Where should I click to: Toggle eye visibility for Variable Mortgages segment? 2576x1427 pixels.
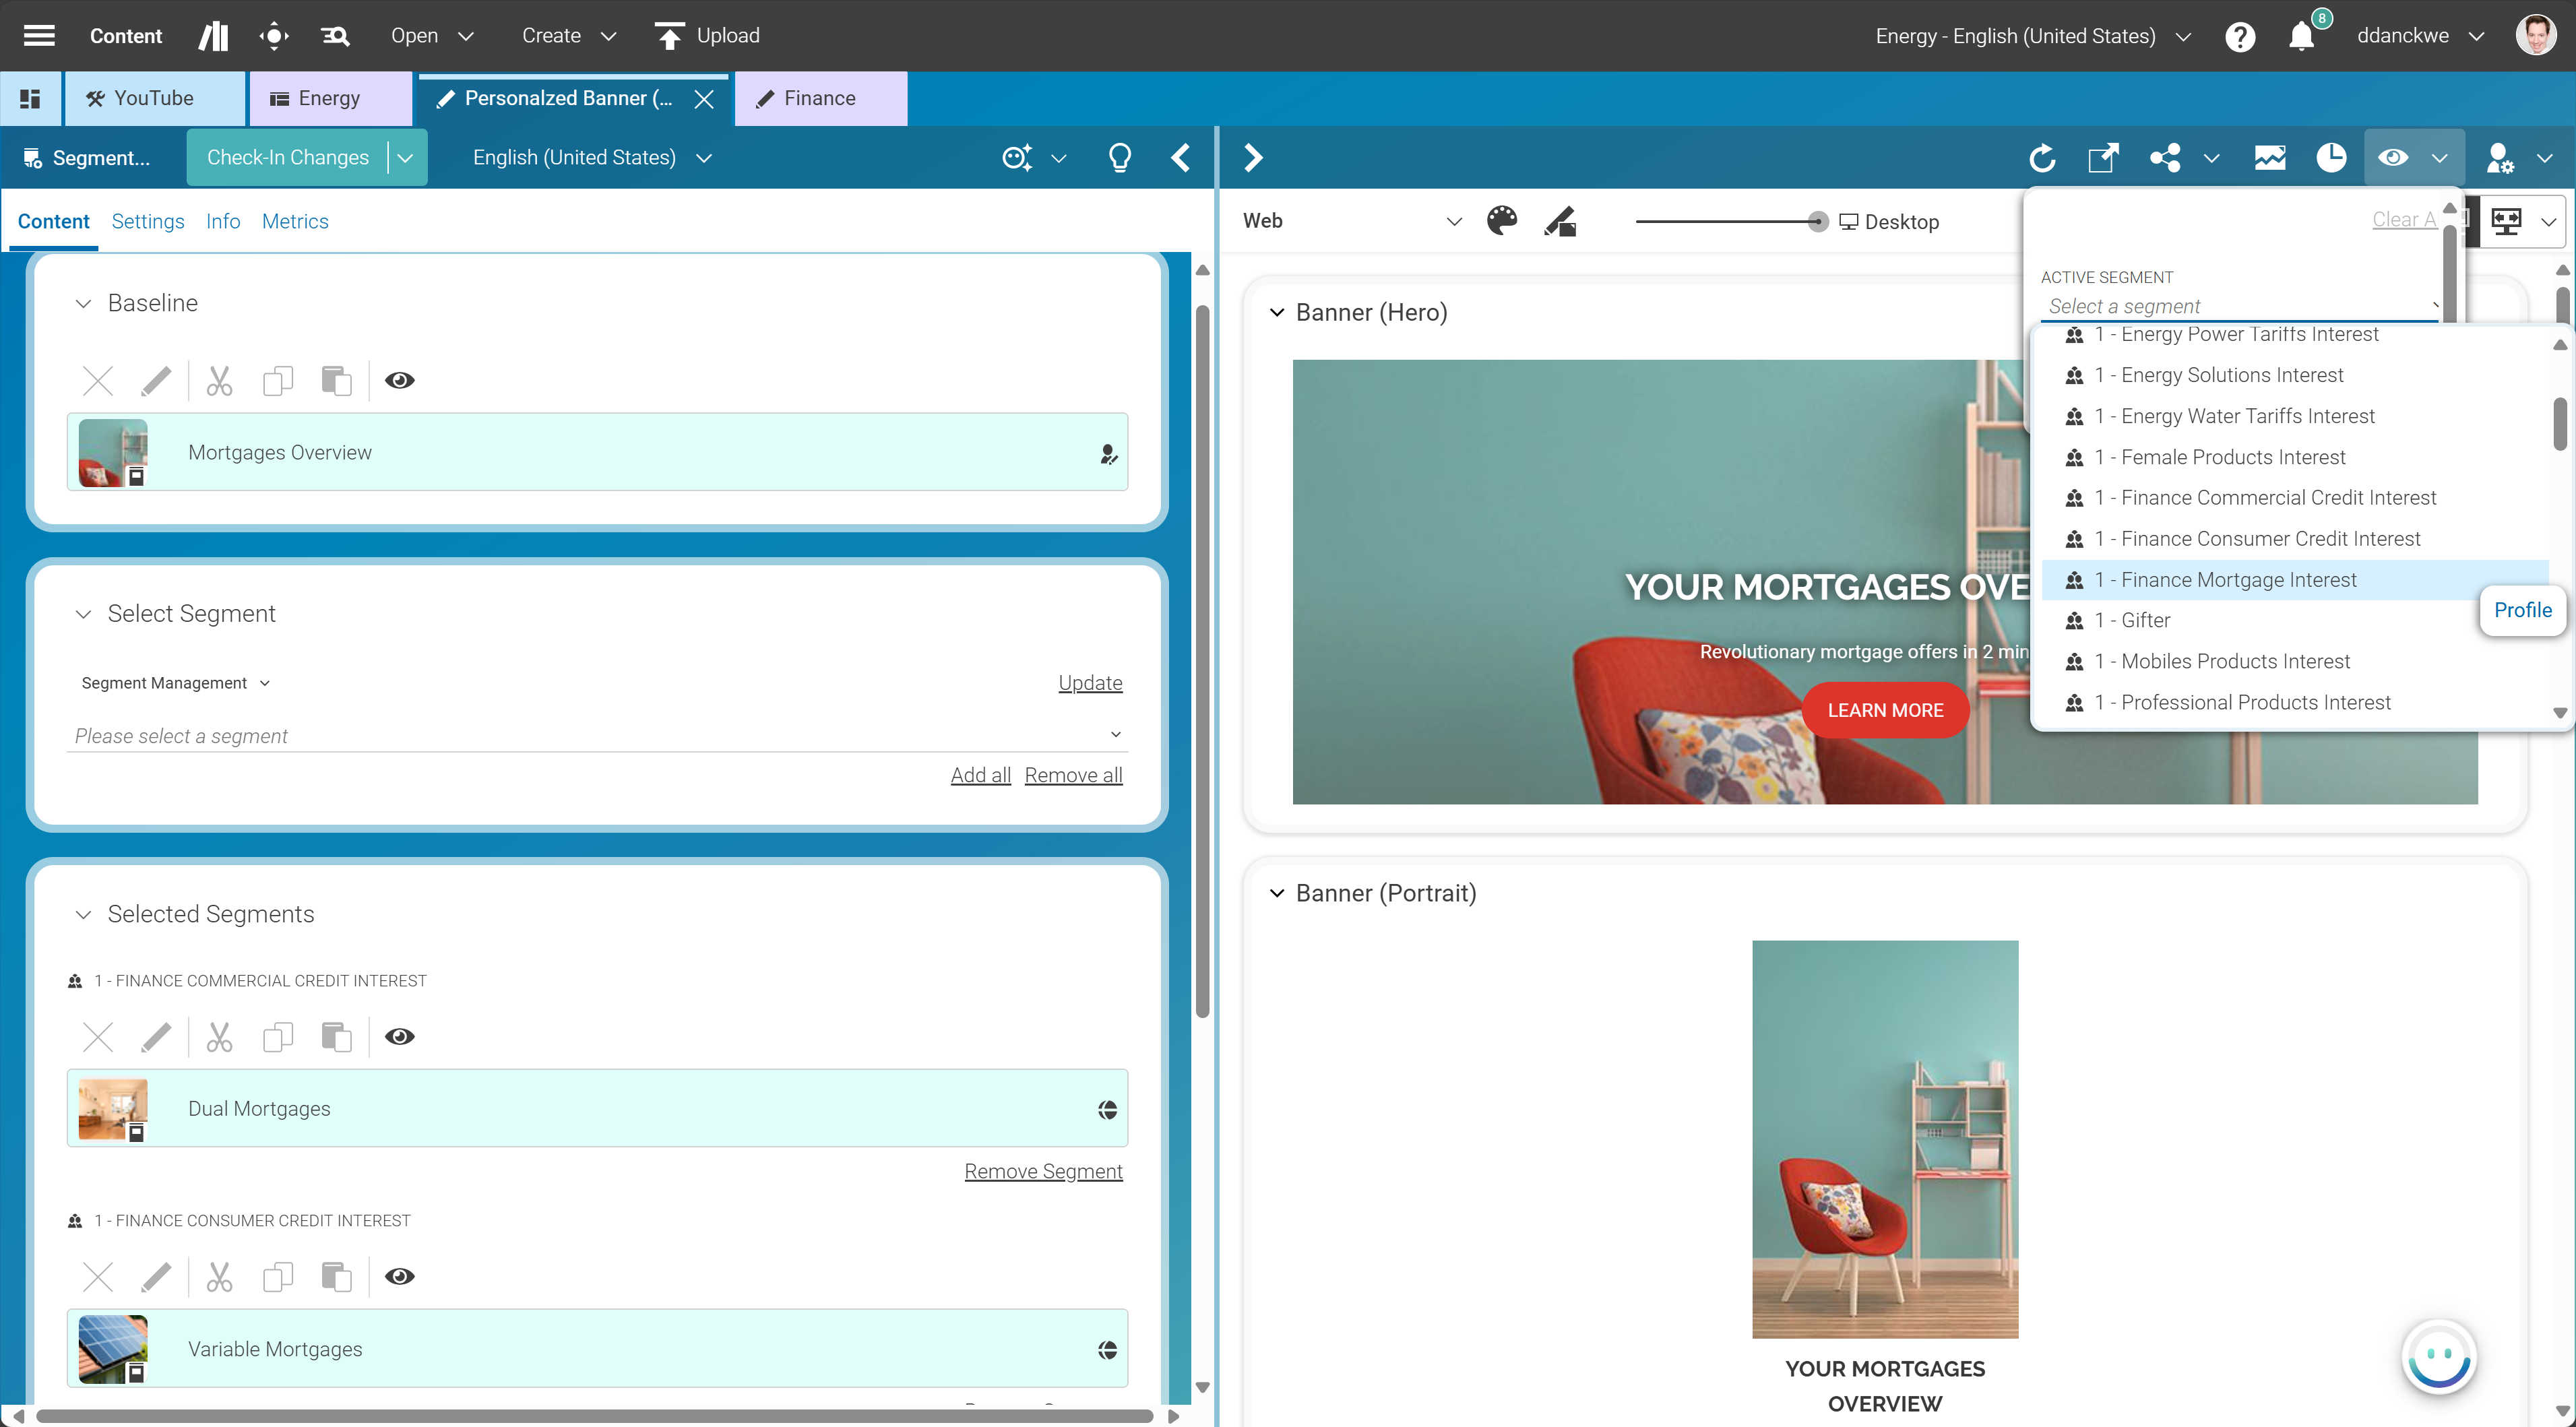pyautogui.click(x=400, y=1277)
